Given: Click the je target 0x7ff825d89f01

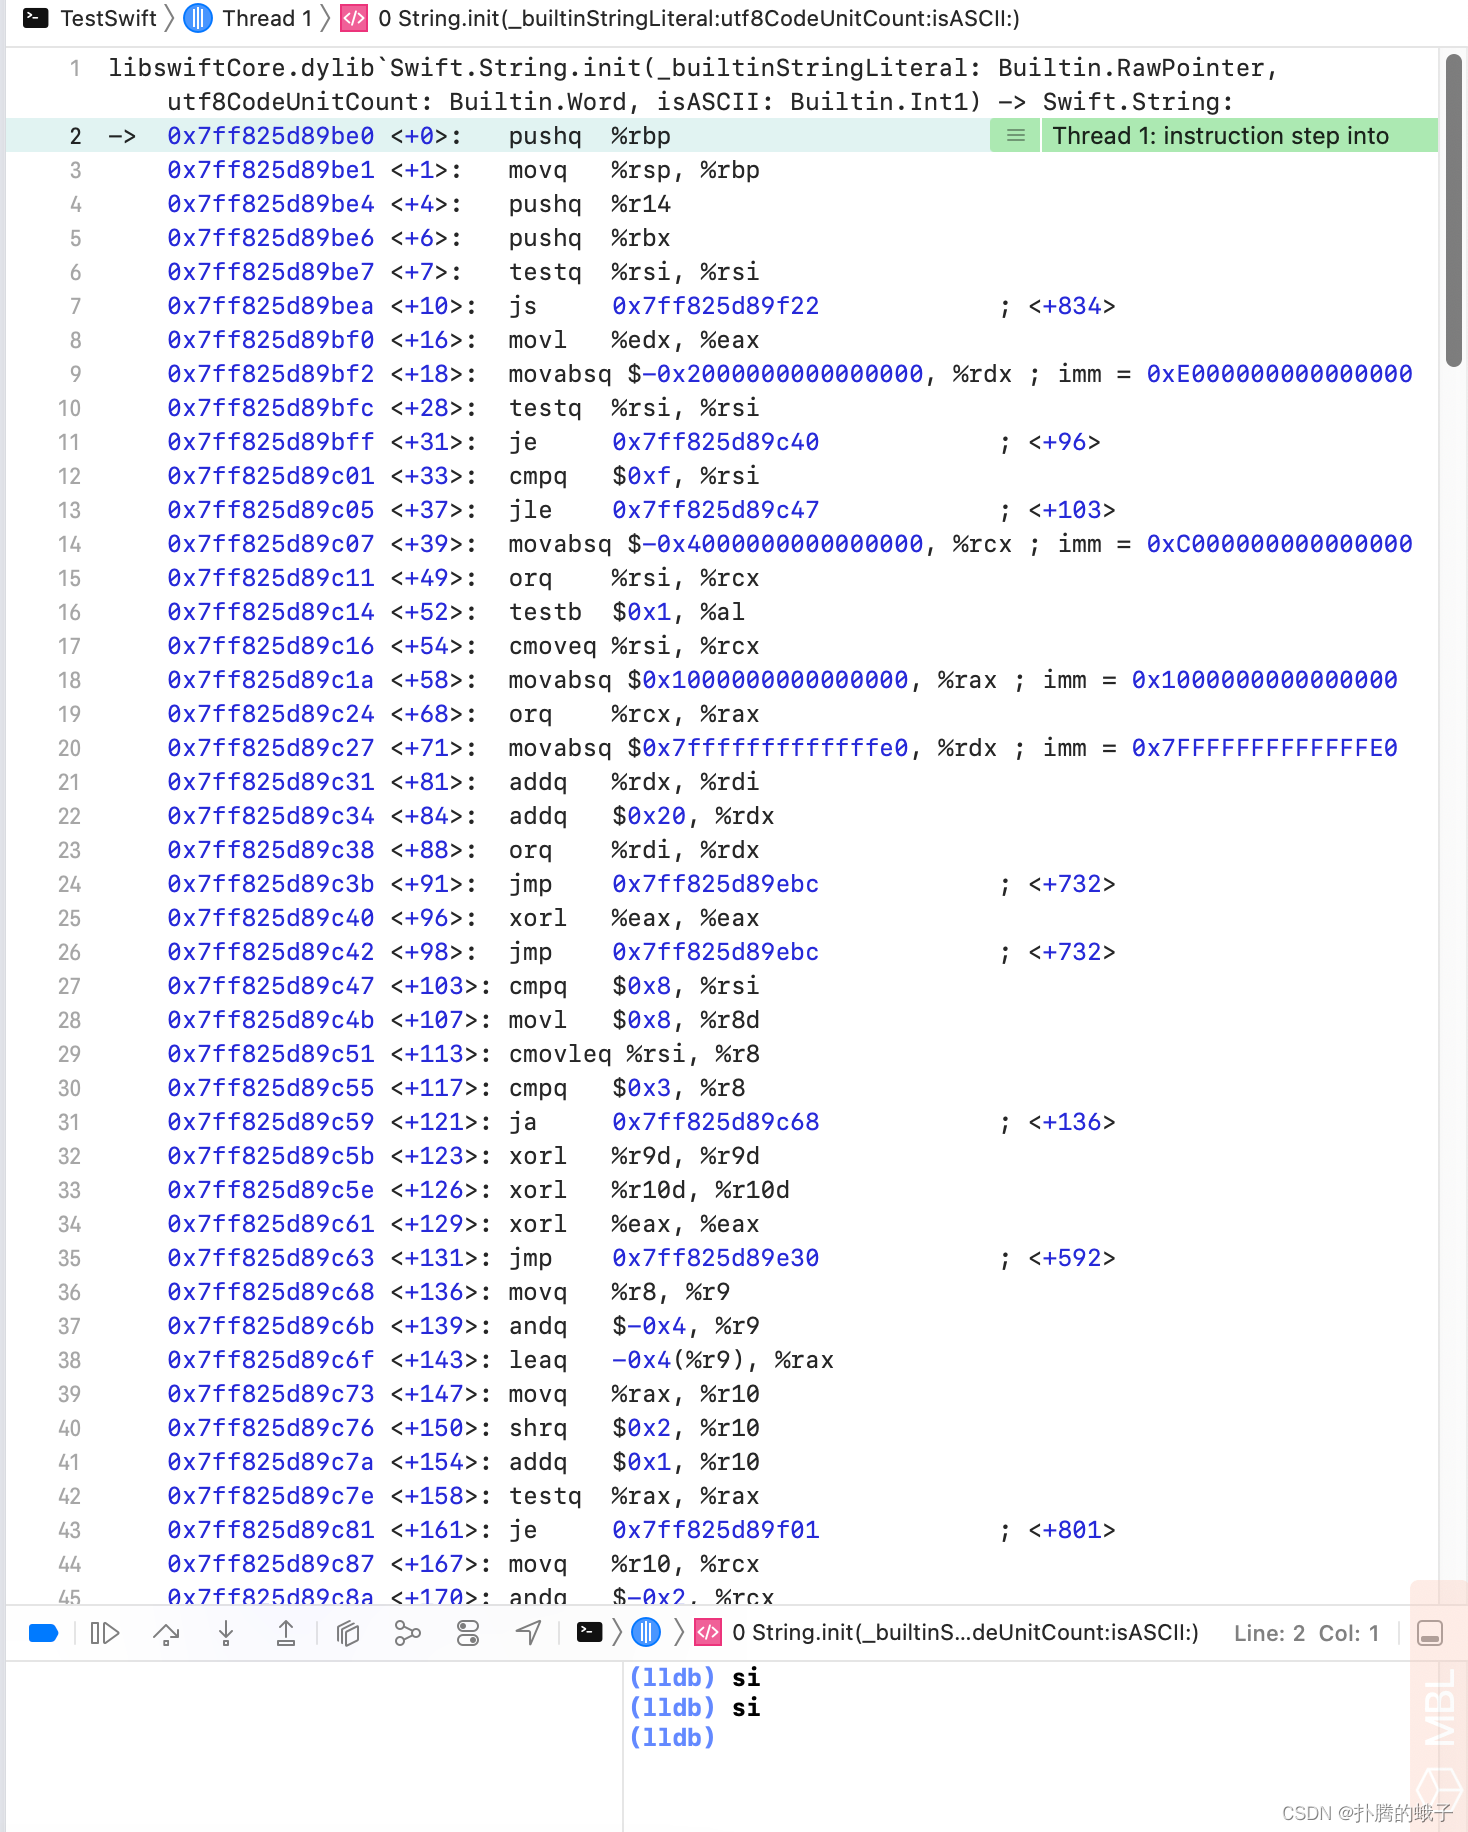Looking at the screenshot, I should click(715, 1530).
